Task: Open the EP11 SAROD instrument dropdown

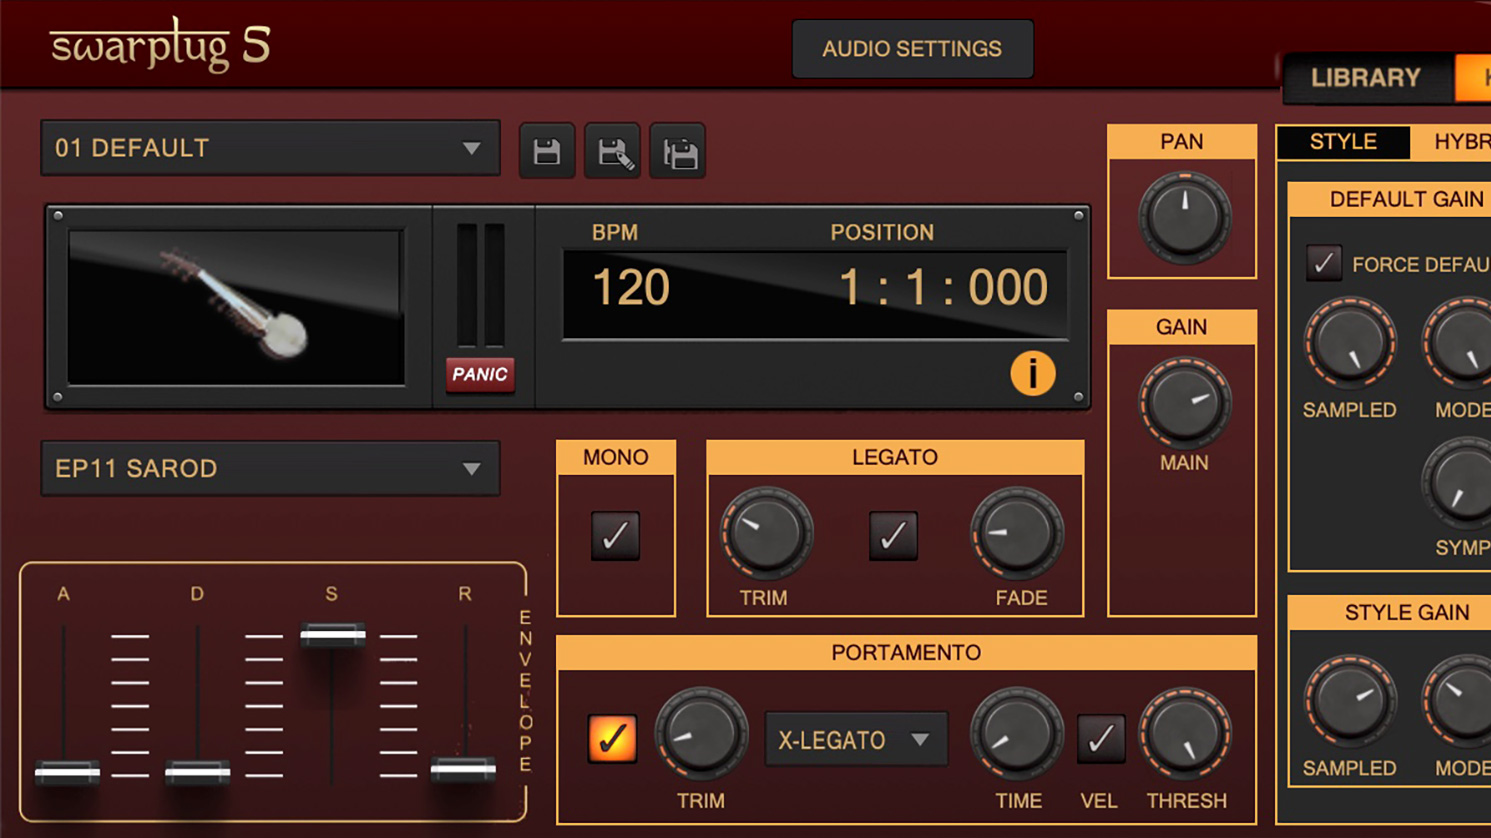Action: pos(270,469)
